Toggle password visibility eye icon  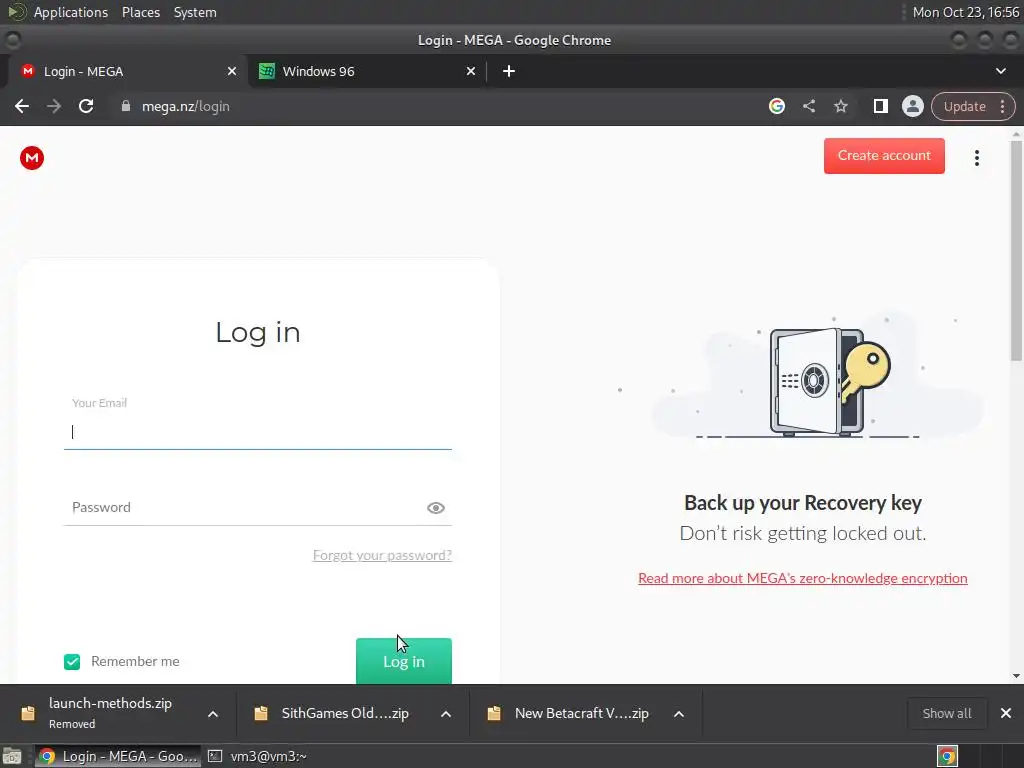pos(436,508)
